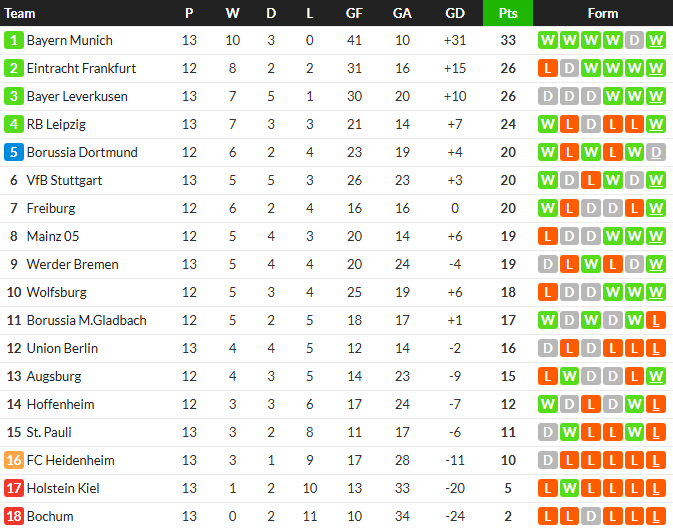Open Bayer Leverkusen team link
This screenshot has width=673, height=529.
coord(76,97)
